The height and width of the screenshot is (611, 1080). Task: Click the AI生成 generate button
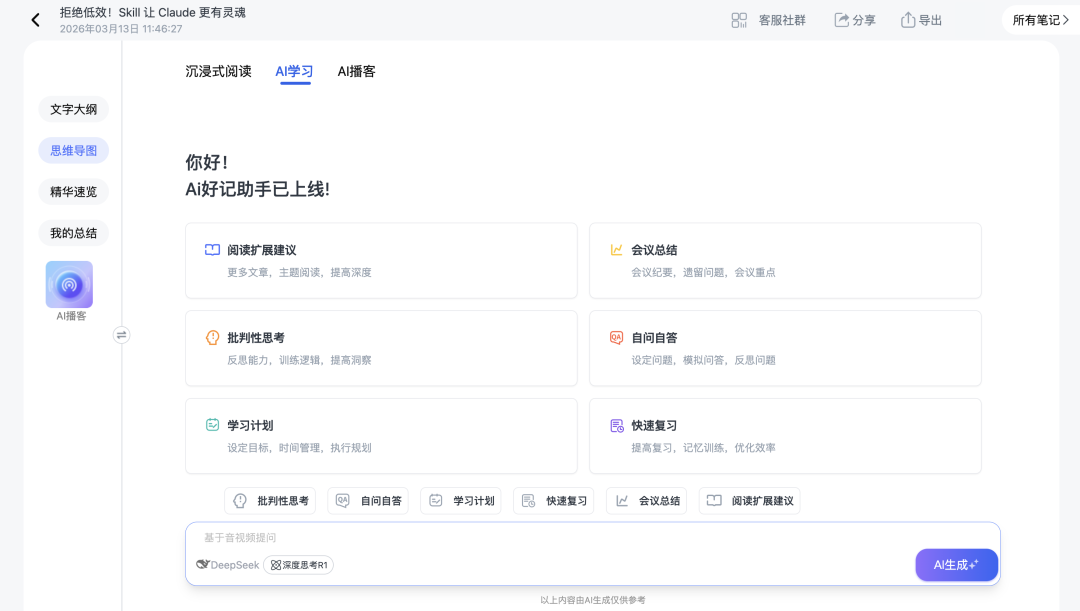pos(956,565)
